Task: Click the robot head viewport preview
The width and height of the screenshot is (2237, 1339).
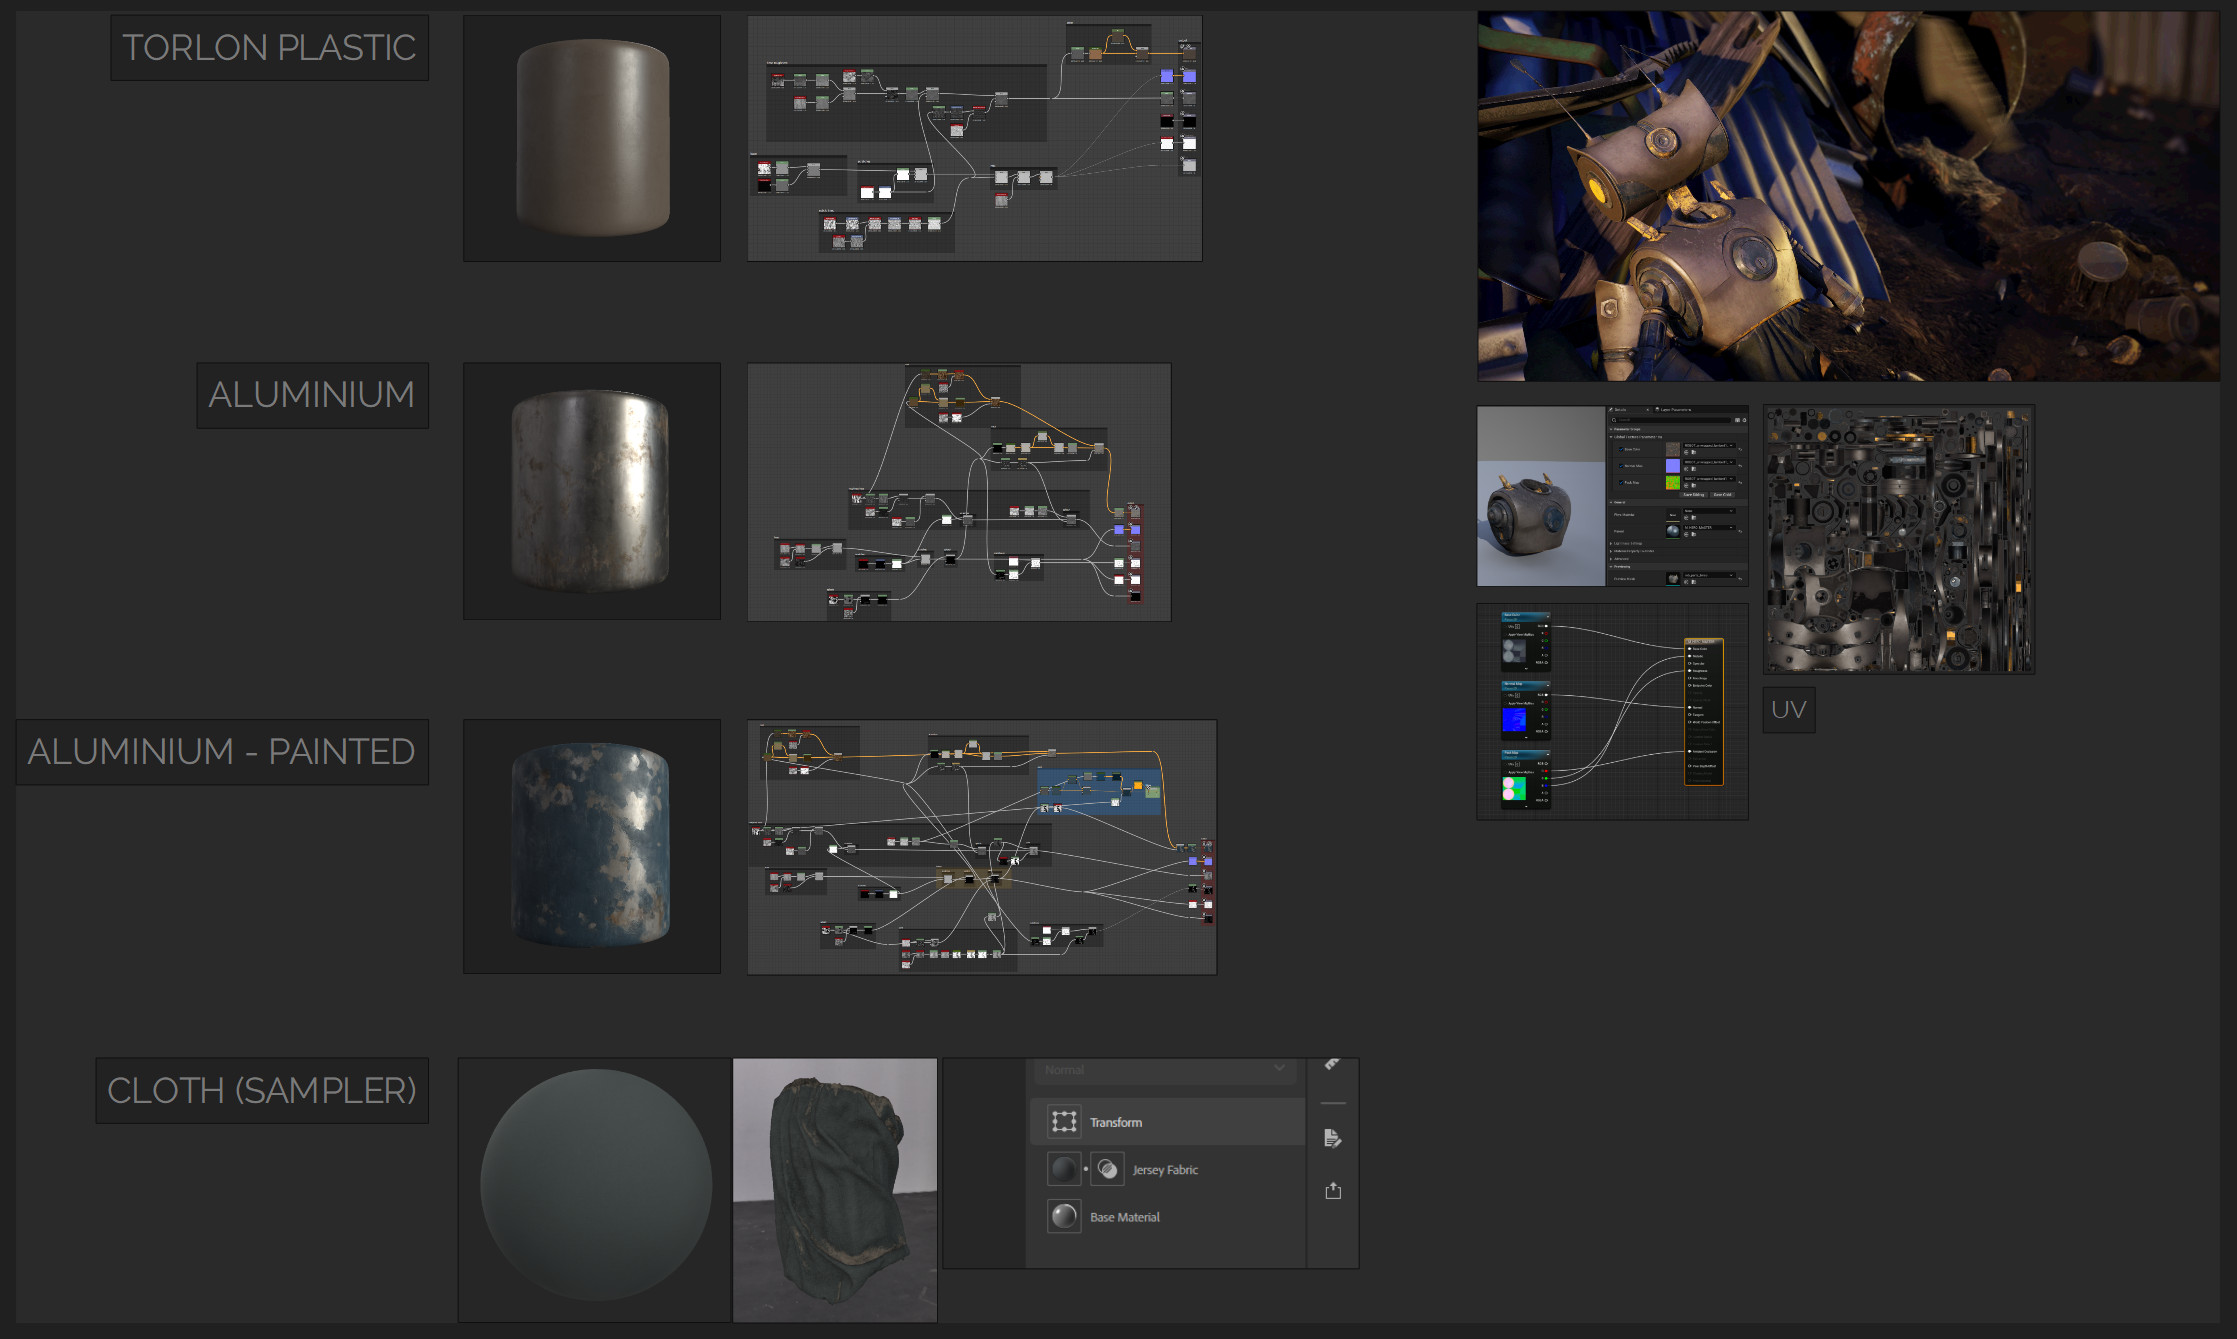Action: coord(1541,496)
